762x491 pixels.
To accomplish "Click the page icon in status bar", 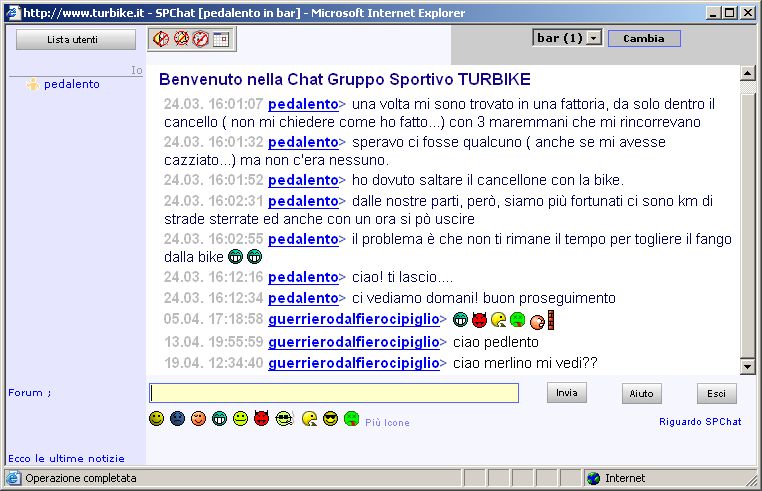I will click(13, 478).
